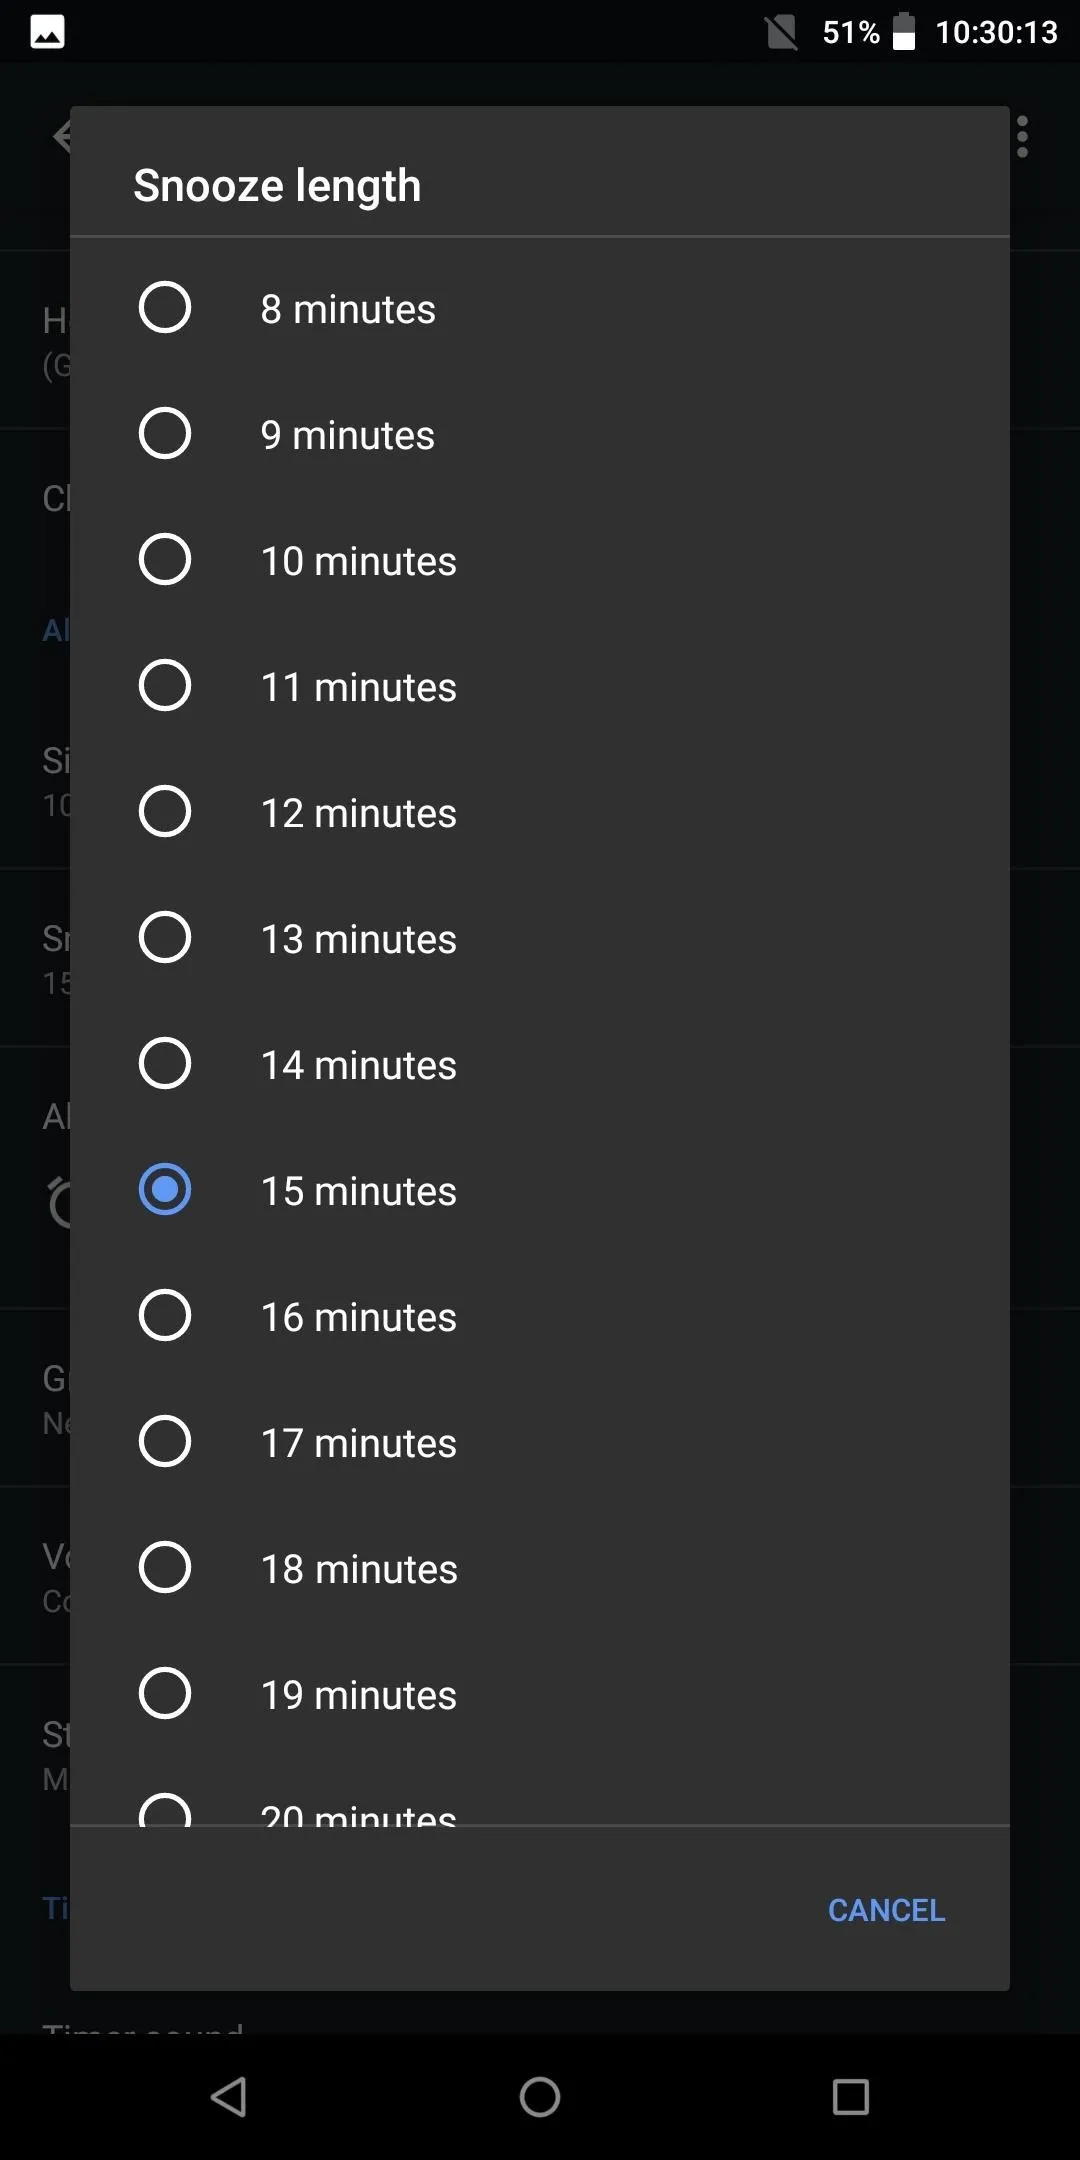Tap the image notification icon in status bar
Screen dimensions: 1080x2160
point(47,32)
